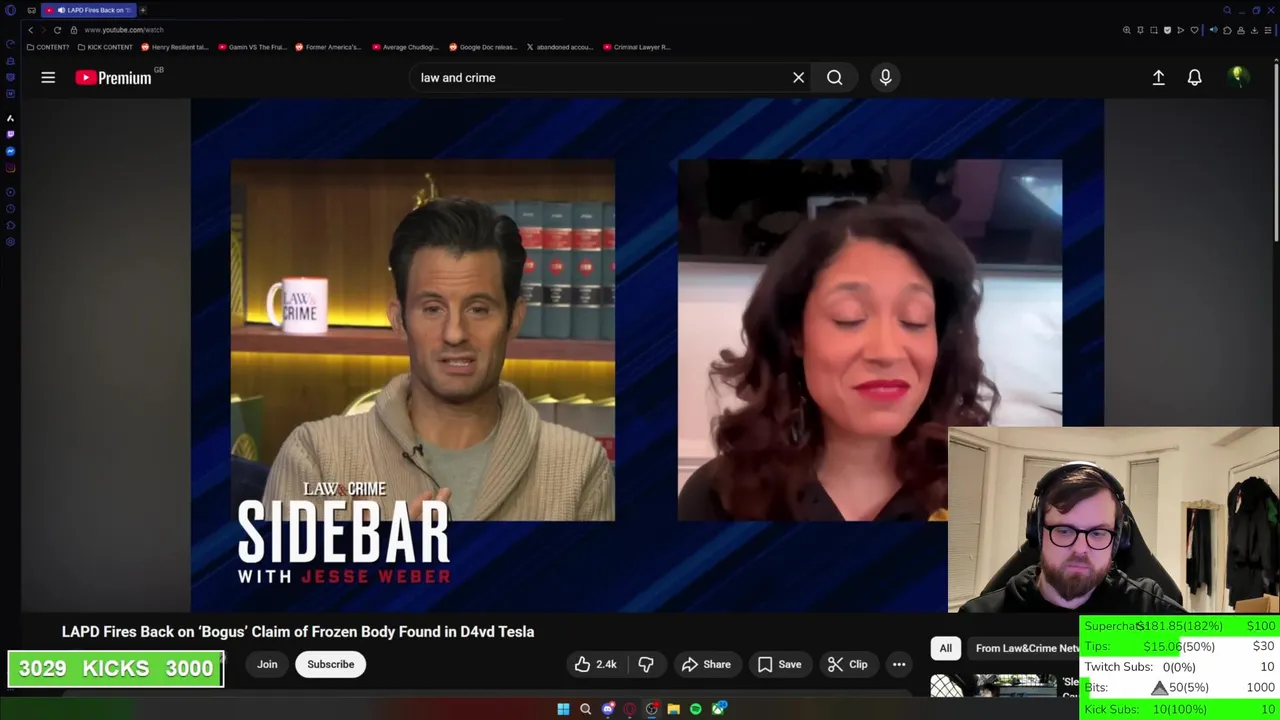The image size is (1280, 720).
Task: Open a new browser tab with plus
Action: click(x=142, y=10)
